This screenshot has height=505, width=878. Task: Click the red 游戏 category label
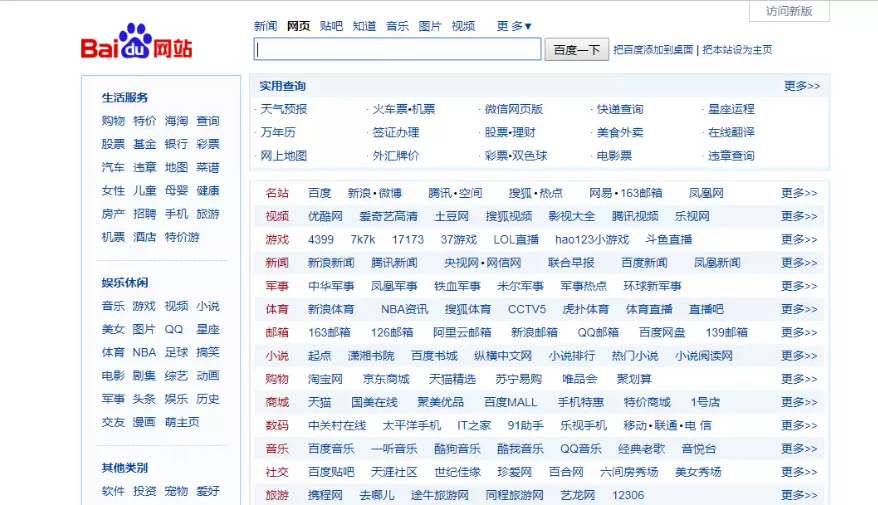point(277,240)
